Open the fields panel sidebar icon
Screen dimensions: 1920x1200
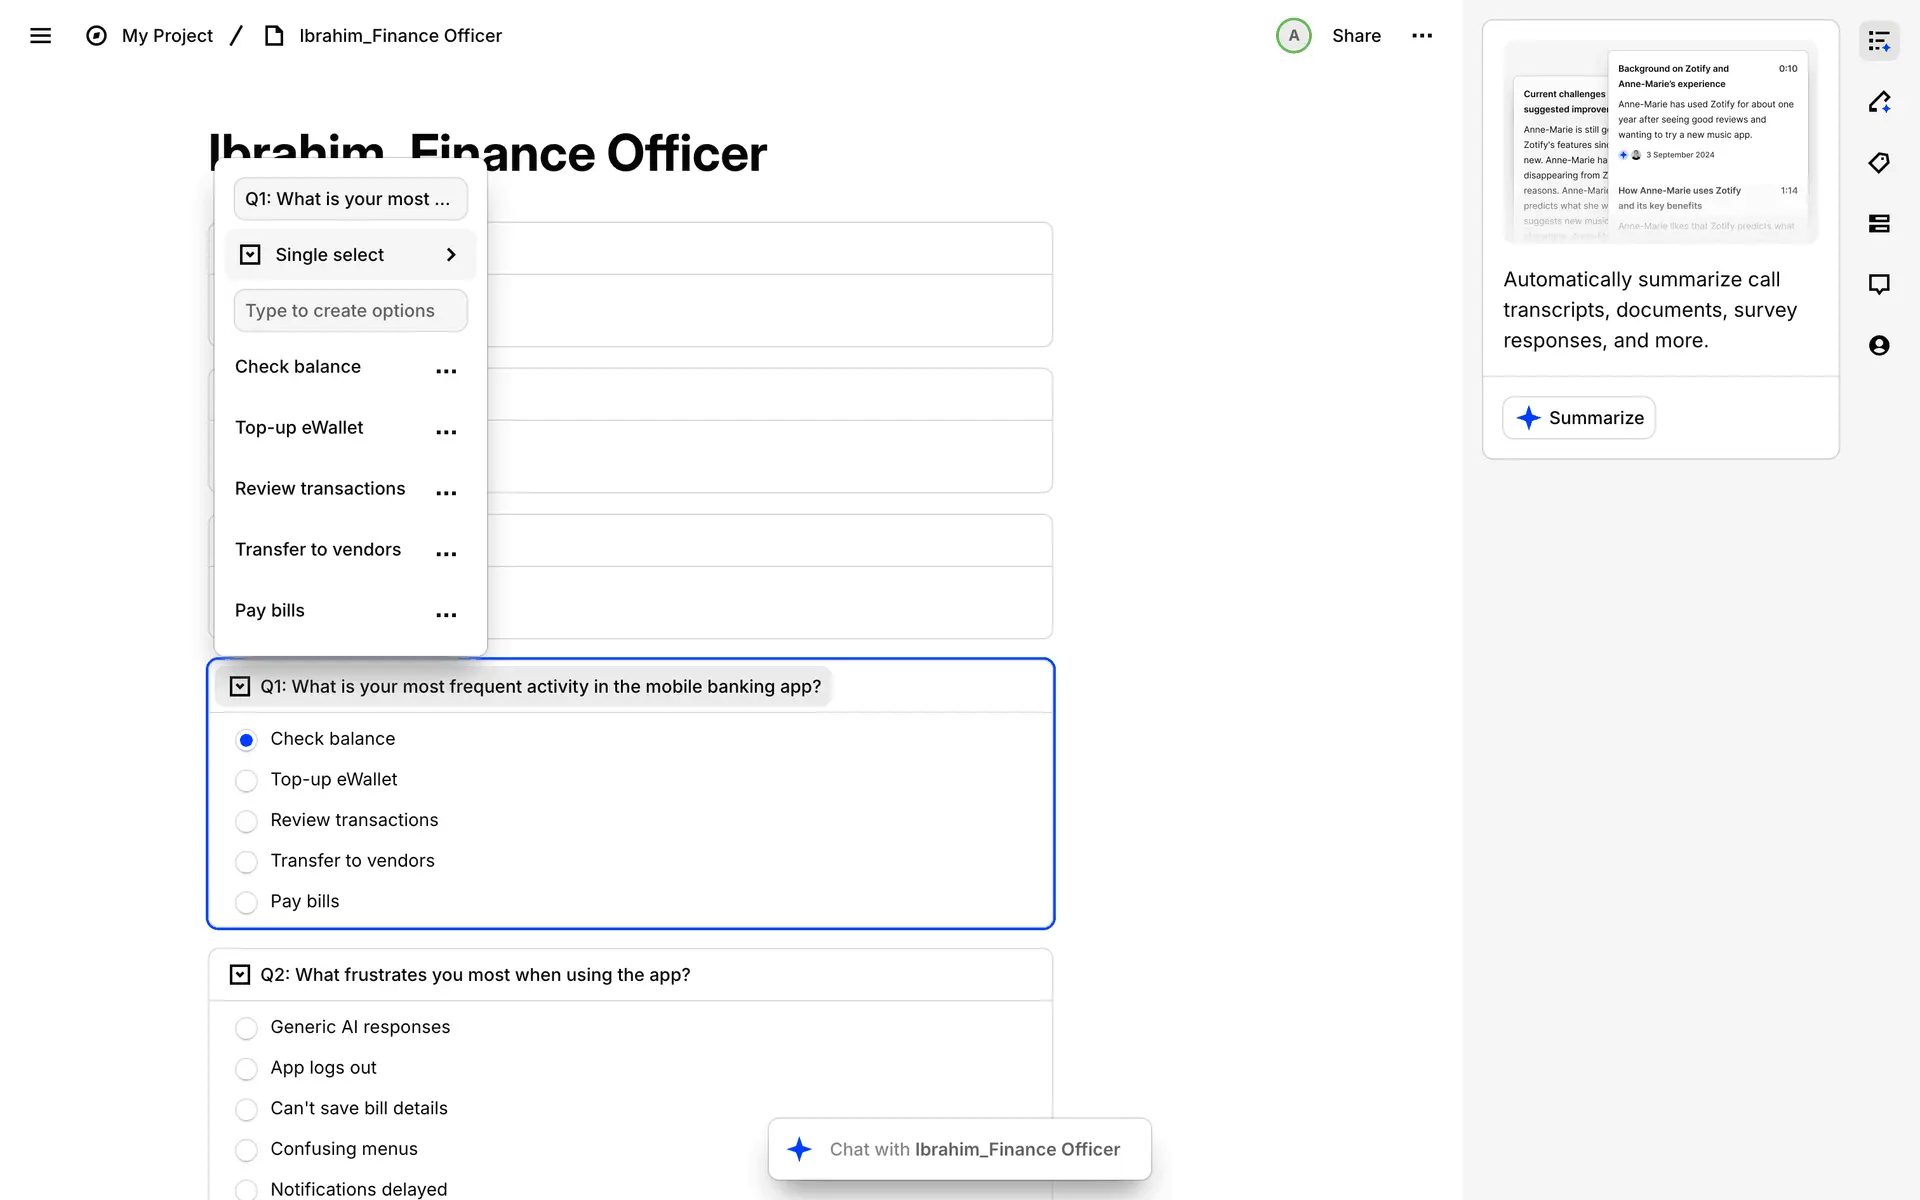pyautogui.click(x=1879, y=224)
